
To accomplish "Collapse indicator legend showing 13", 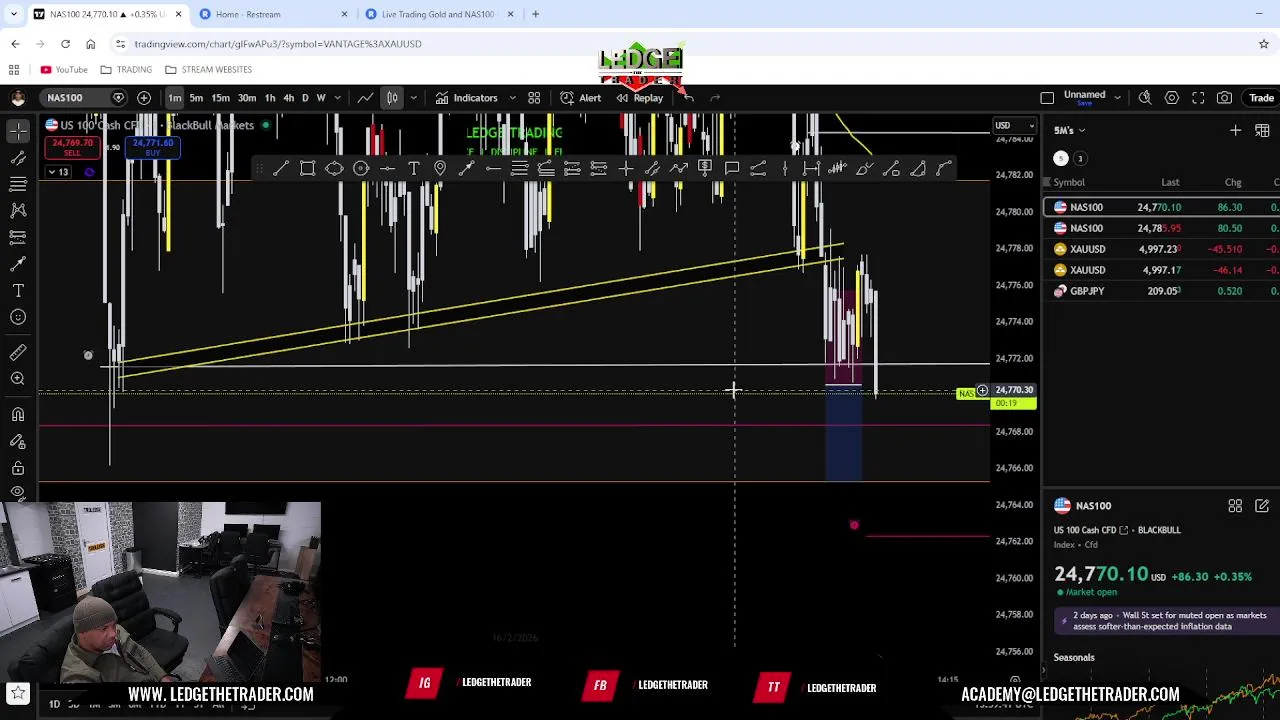I will tap(58, 172).
